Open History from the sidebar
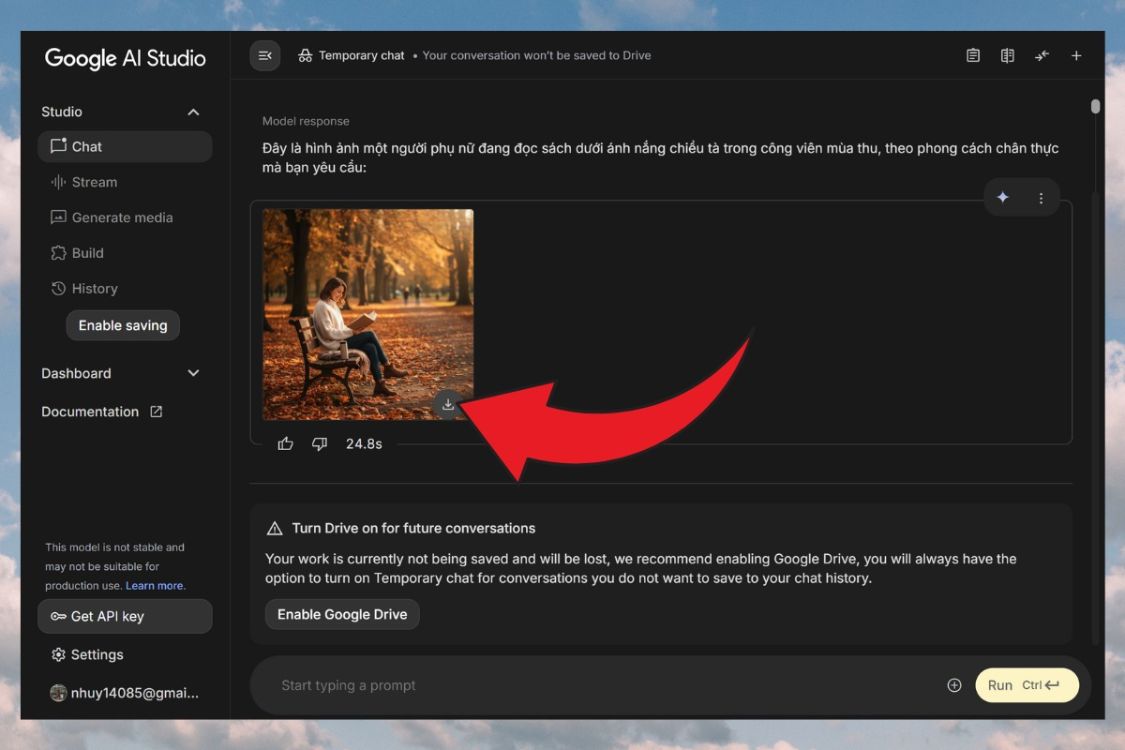 point(94,288)
